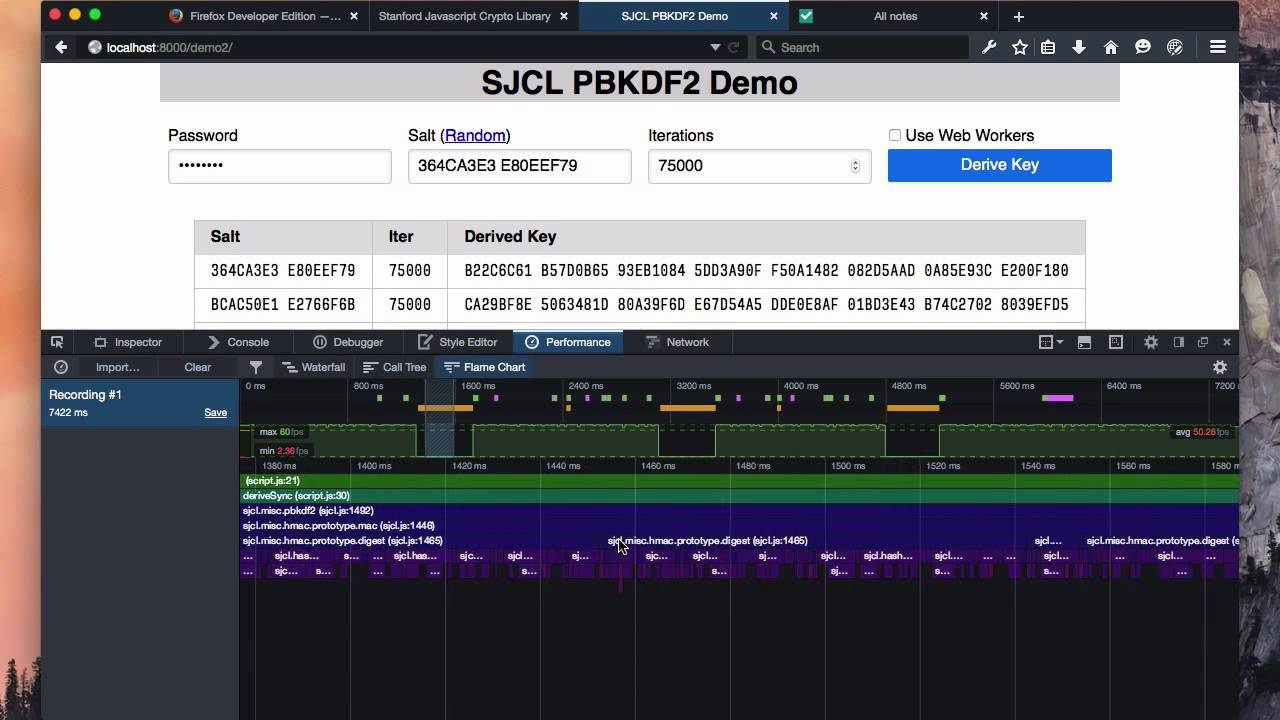This screenshot has height=720, width=1280.
Task: Toggle the split console icon
Action: point(1084,342)
